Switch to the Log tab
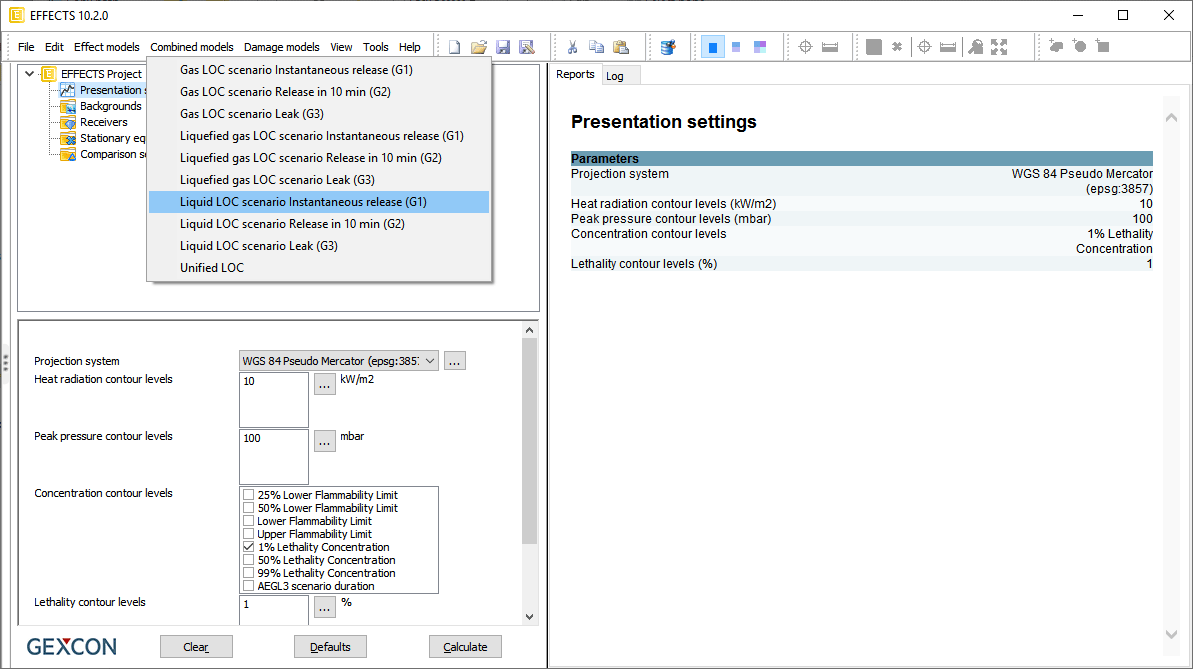This screenshot has width=1193, height=669. (615, 76)
